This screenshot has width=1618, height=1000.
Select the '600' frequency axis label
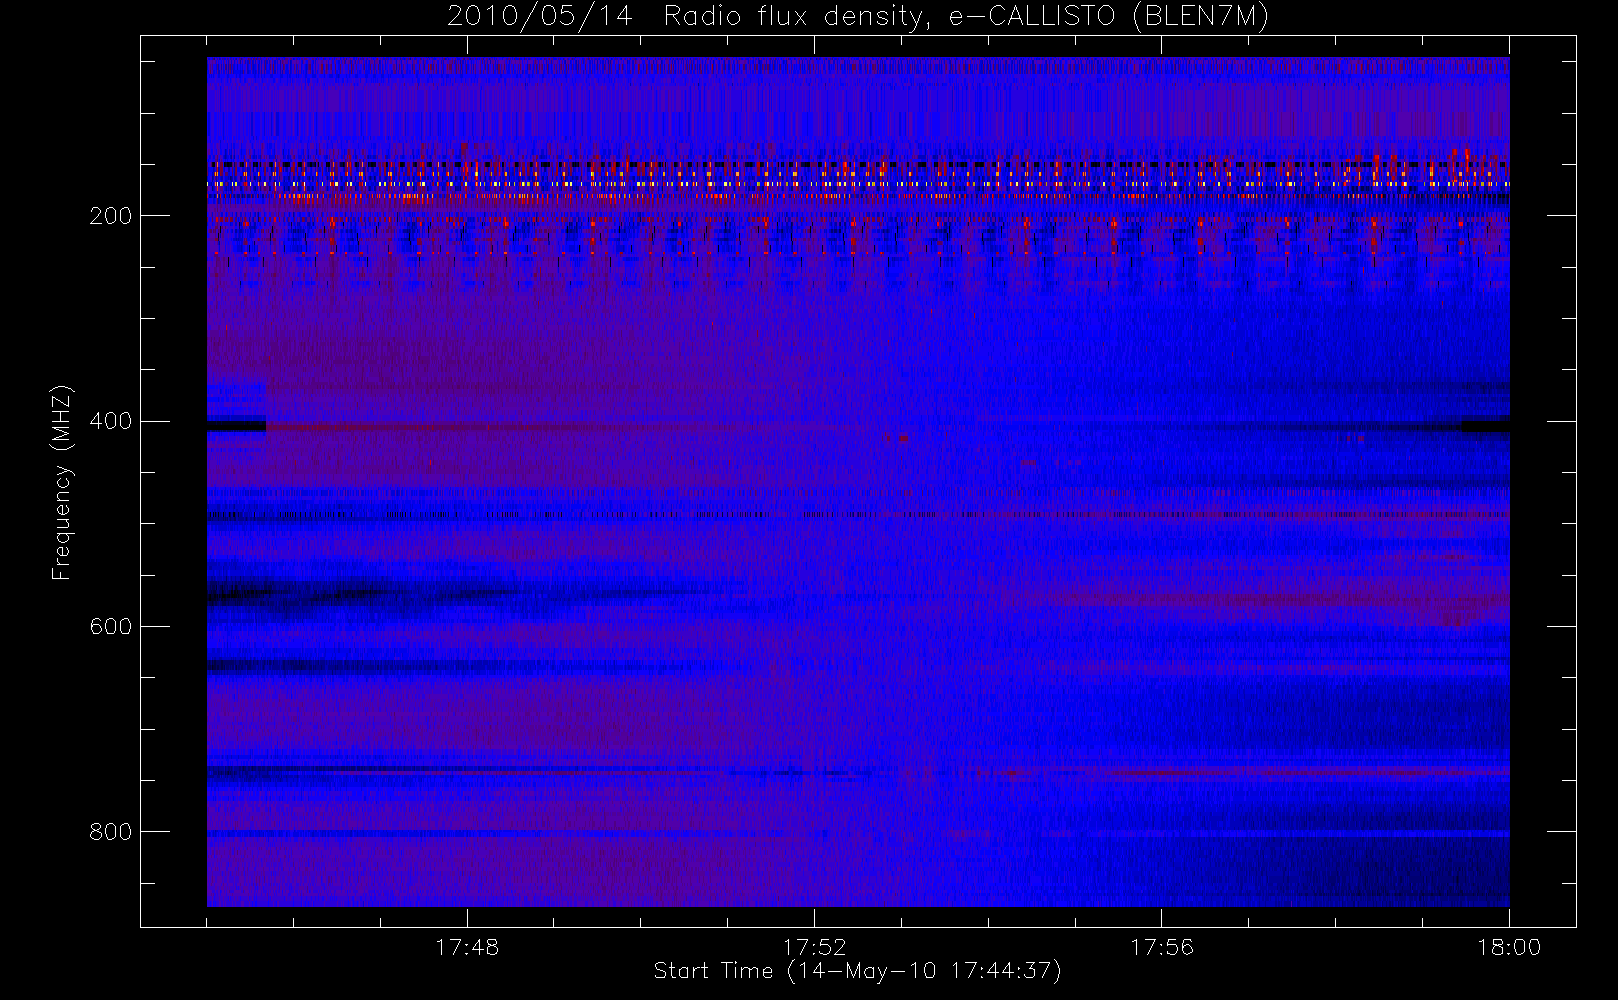(x=111, y=627)
